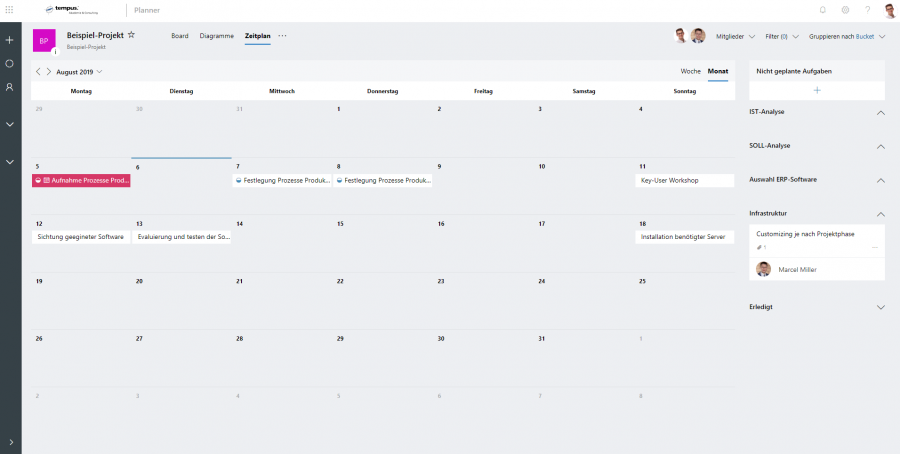Select calendar day 21
The image size is (900, 454).
pyautogui.click(x=282, y=301)
